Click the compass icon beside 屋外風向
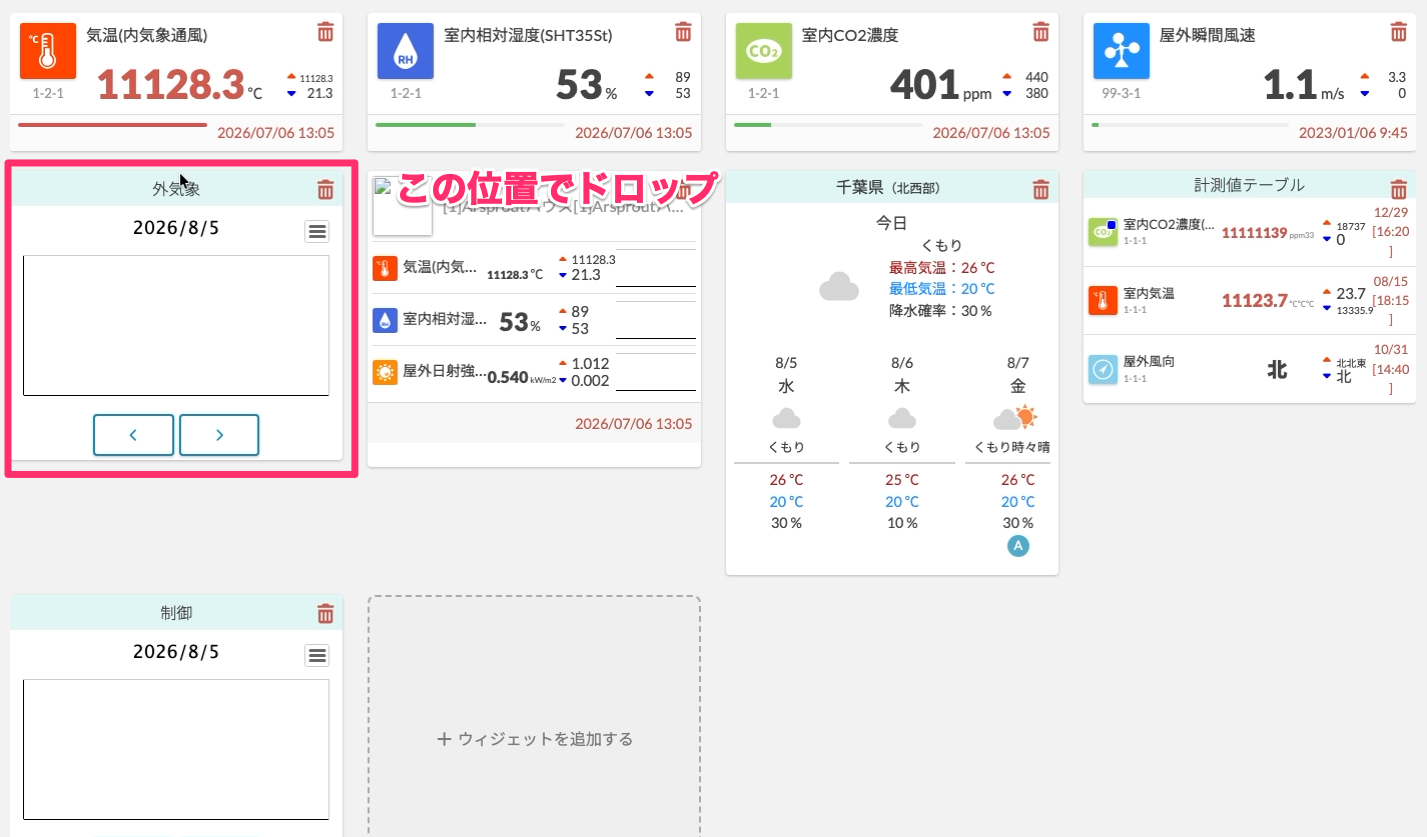 point(1102,370)
